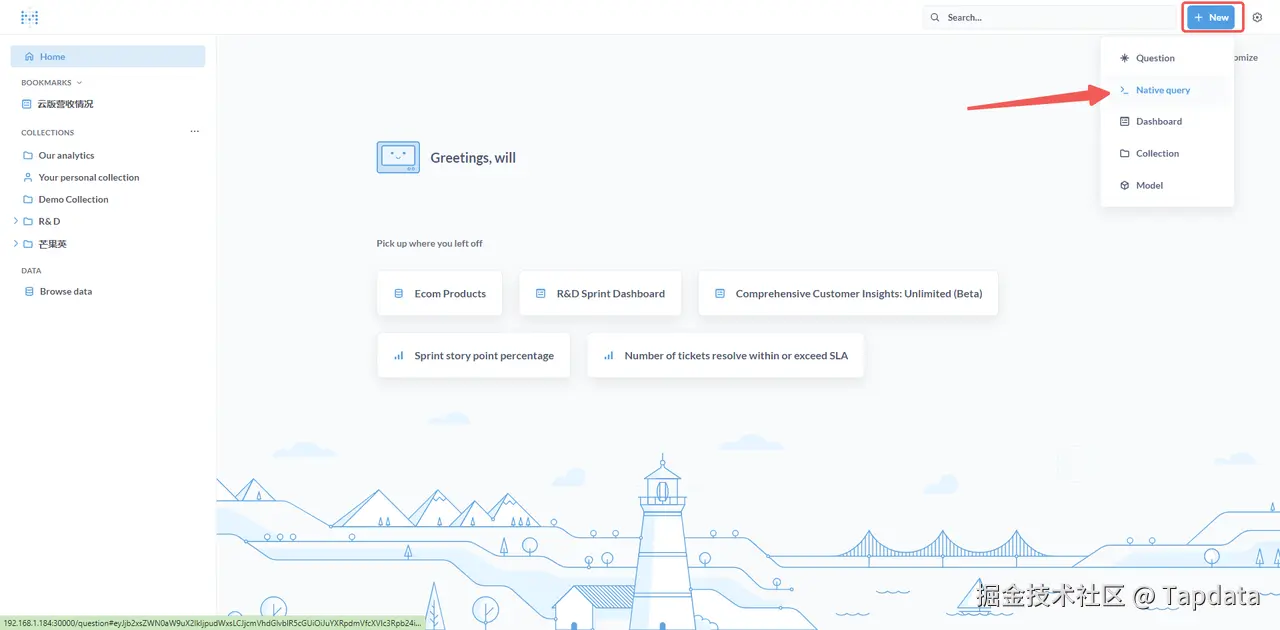This screenshot has width=1280, height=630.
Task: Click the BOOKMARKS section label
Action: [46, 83]
